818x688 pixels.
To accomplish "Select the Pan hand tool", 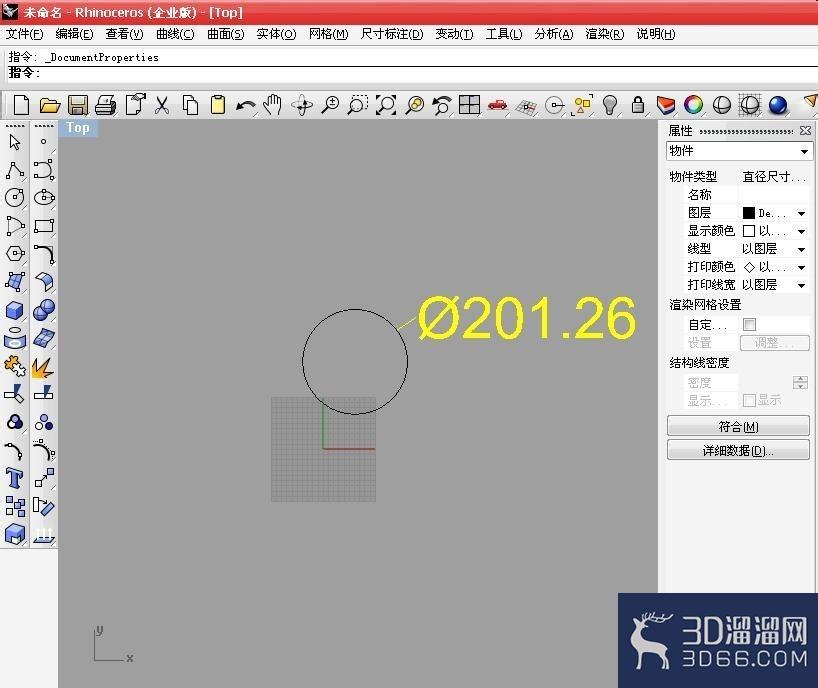I will 272,105.
